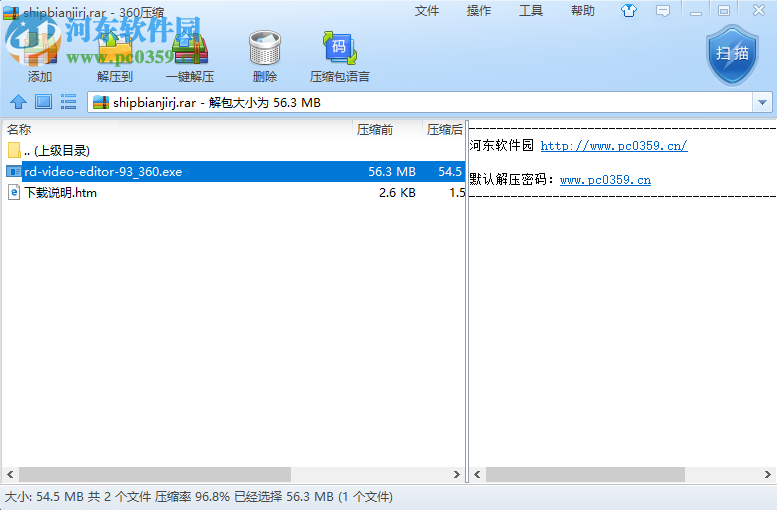This screenshot has width=777, height=510.
Task: Select the 下载说明.htm file name
Action: point(60,192)
